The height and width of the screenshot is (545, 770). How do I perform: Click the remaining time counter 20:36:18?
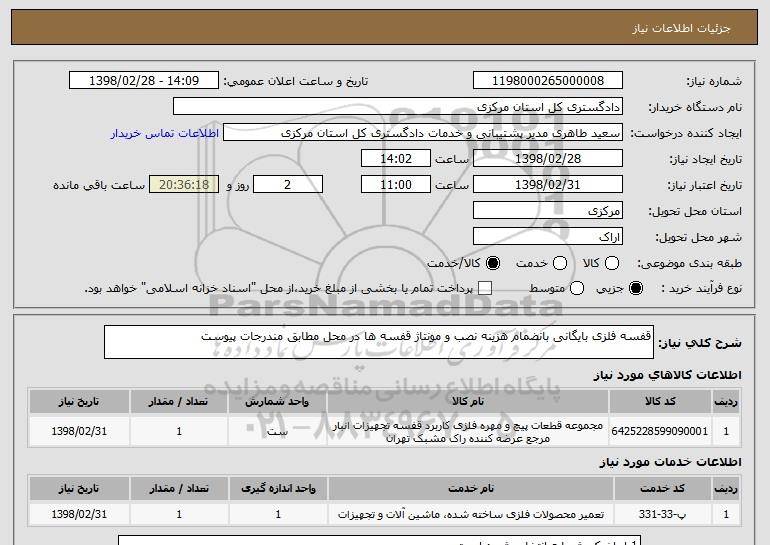point(184,185)
